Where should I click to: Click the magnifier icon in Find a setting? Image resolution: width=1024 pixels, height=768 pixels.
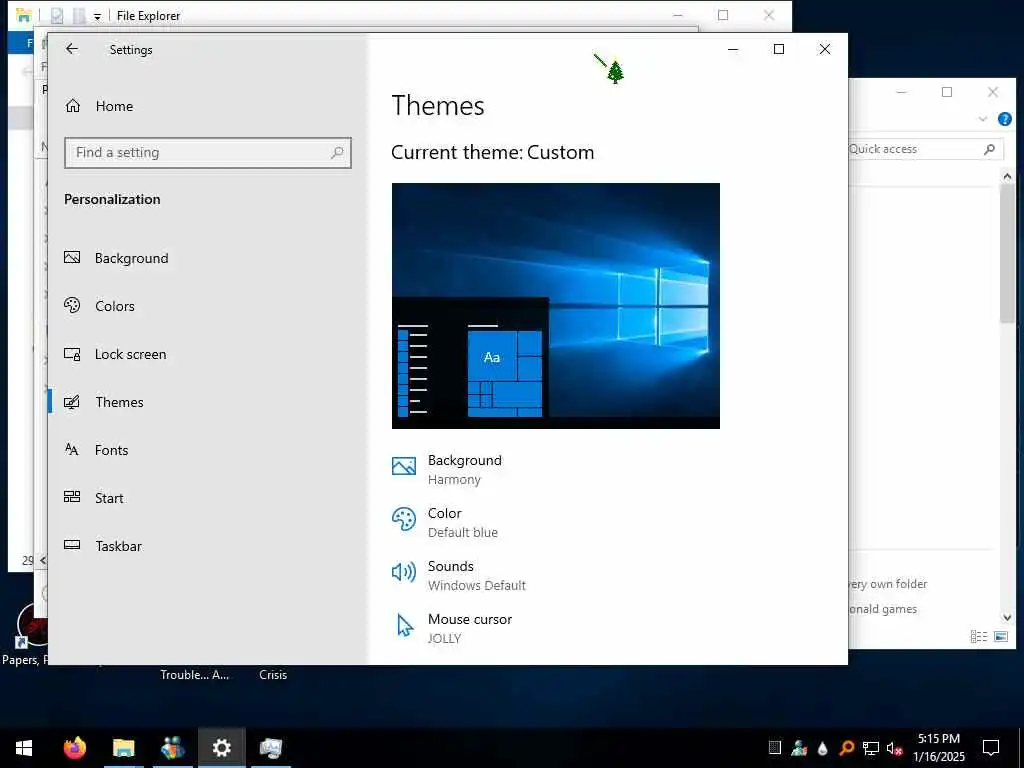tap(337, 152)
